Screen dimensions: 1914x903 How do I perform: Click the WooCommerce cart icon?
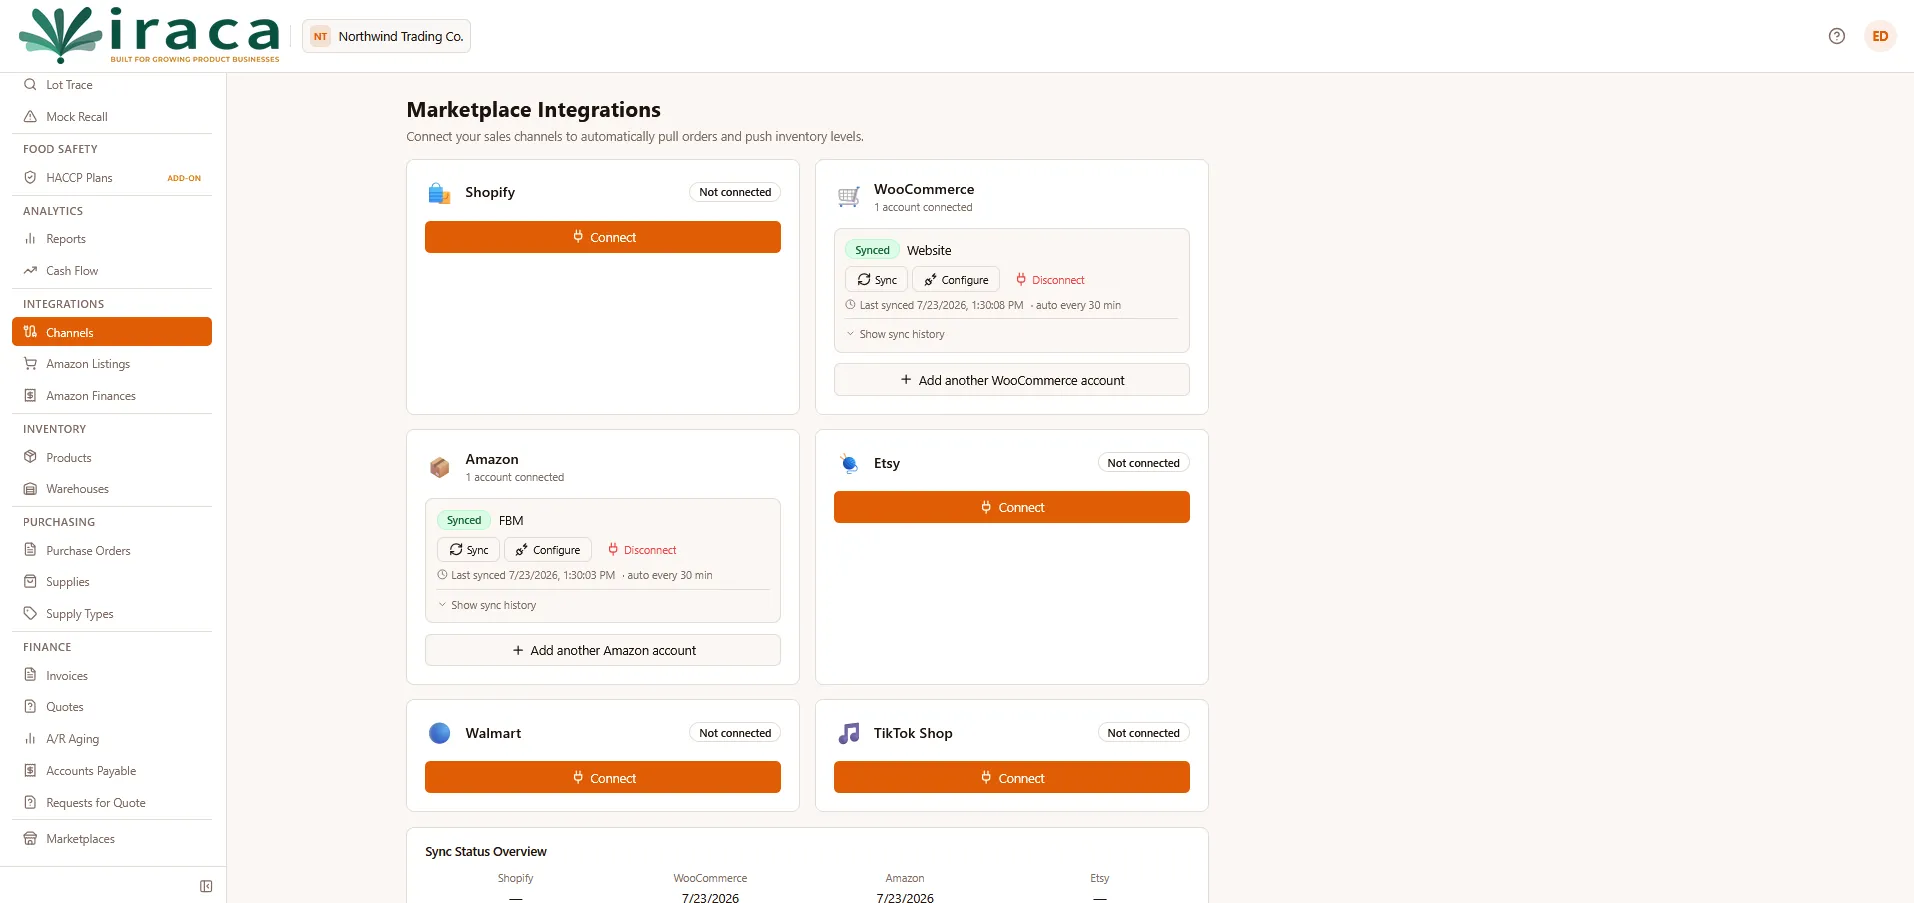pyautogui.click(x=848, y=197)
